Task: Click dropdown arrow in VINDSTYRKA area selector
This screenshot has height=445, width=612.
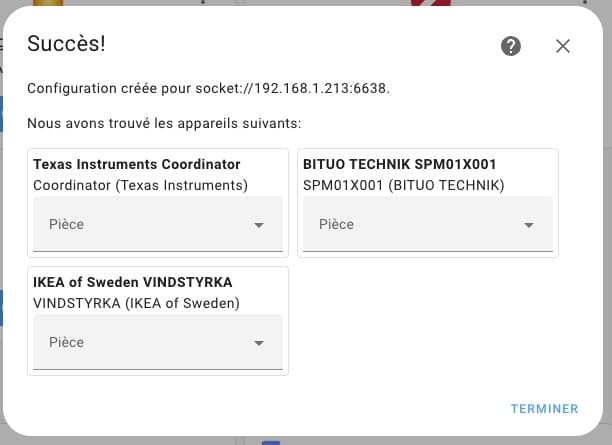Action: (259, 344)
